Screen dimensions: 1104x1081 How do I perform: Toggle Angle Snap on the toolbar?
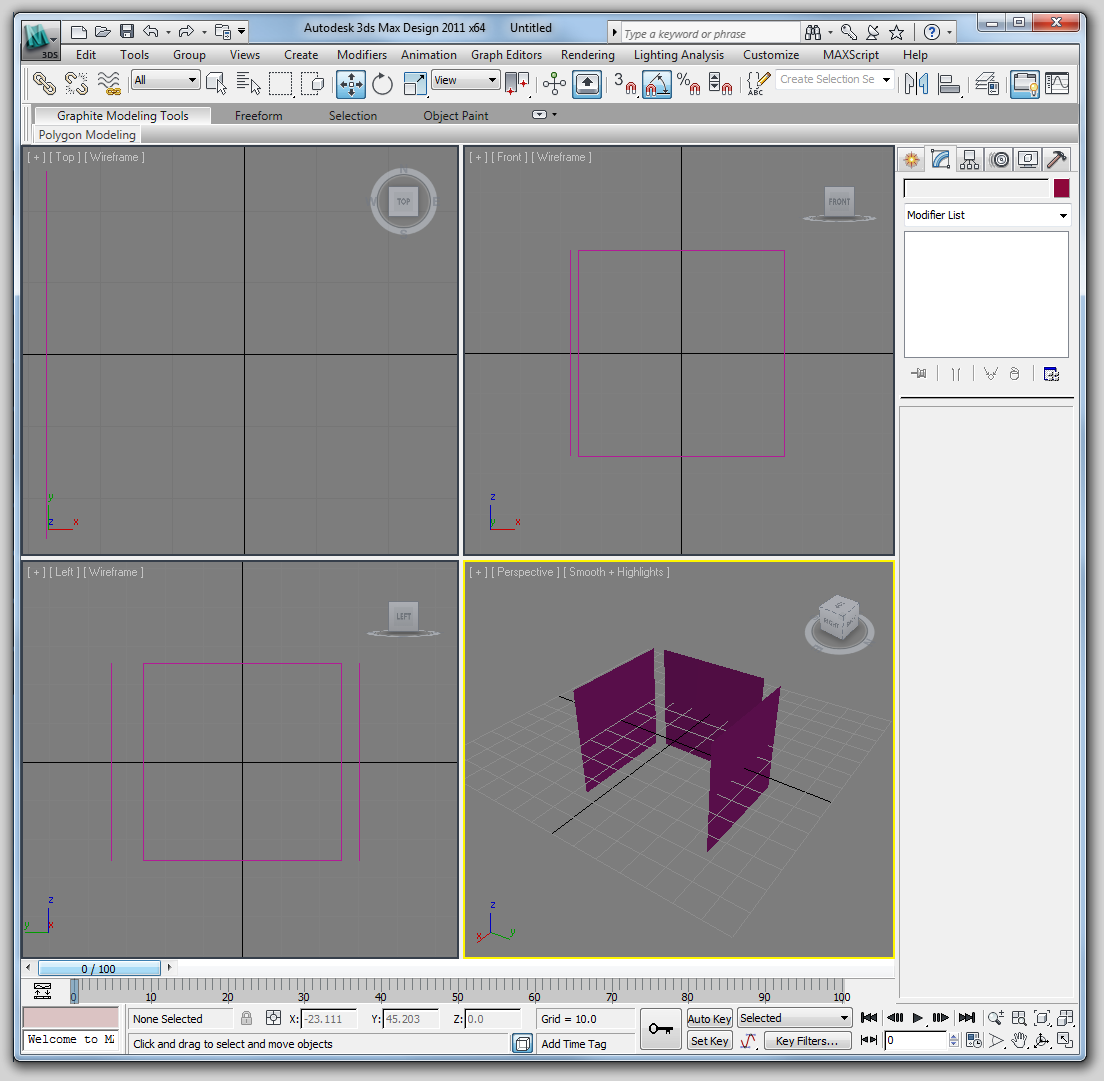tap(656, 84)
